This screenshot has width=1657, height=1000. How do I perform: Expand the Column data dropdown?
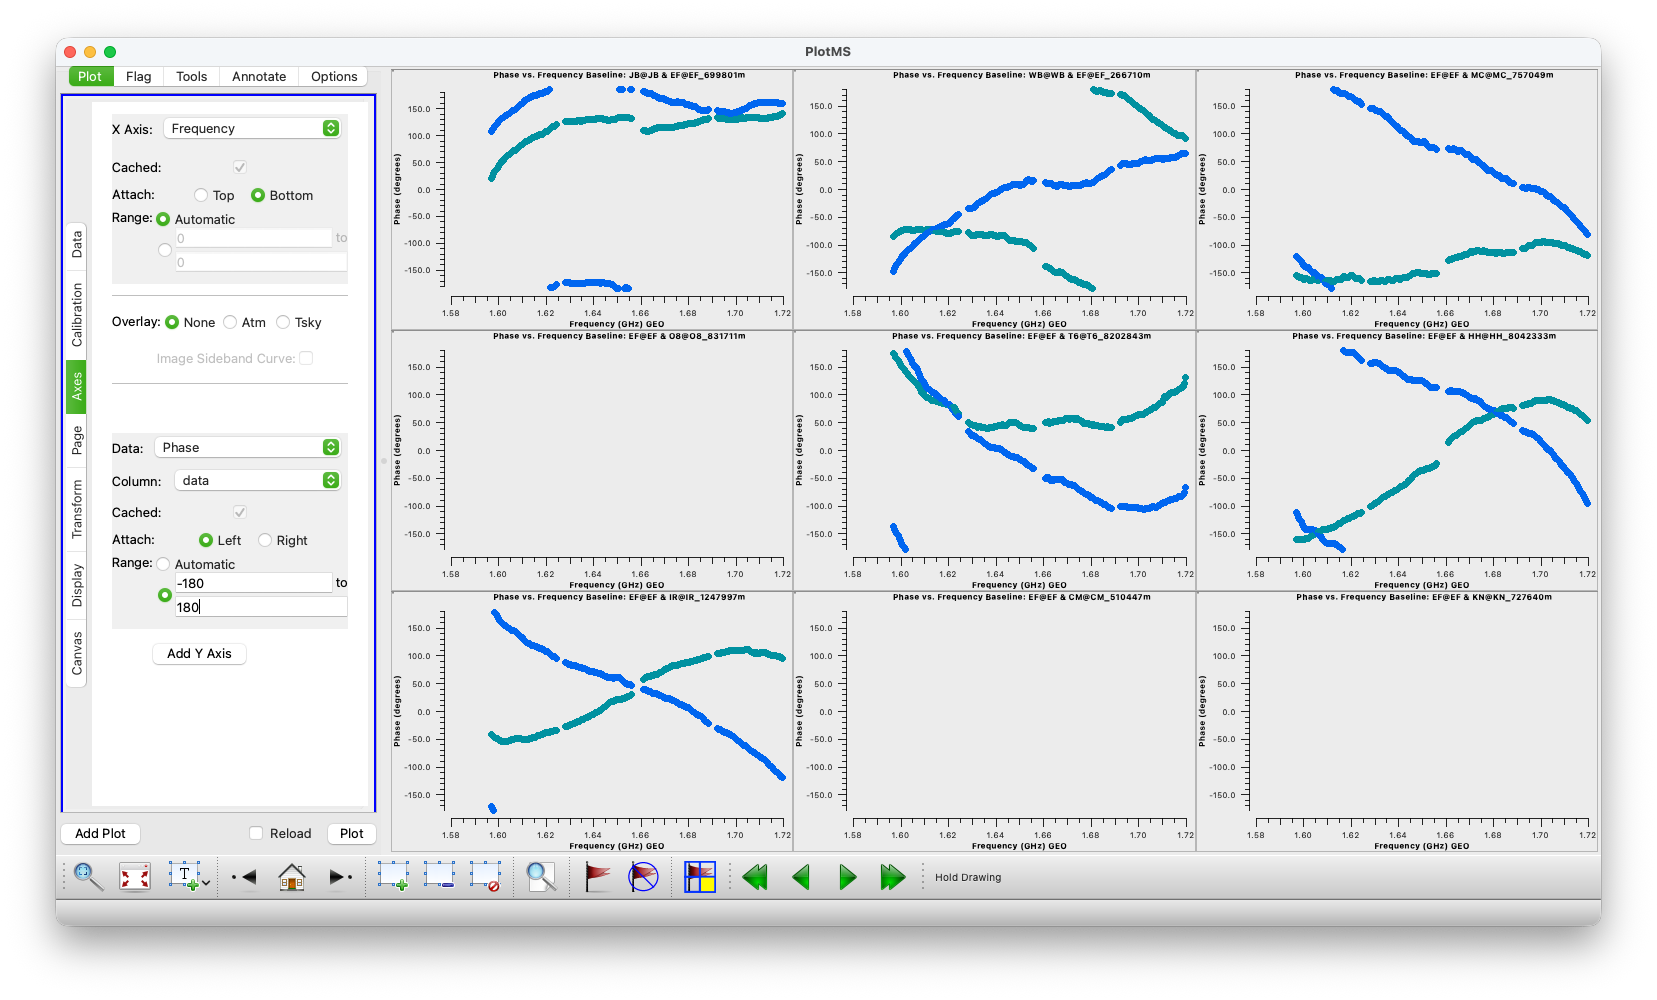point(258,480)
